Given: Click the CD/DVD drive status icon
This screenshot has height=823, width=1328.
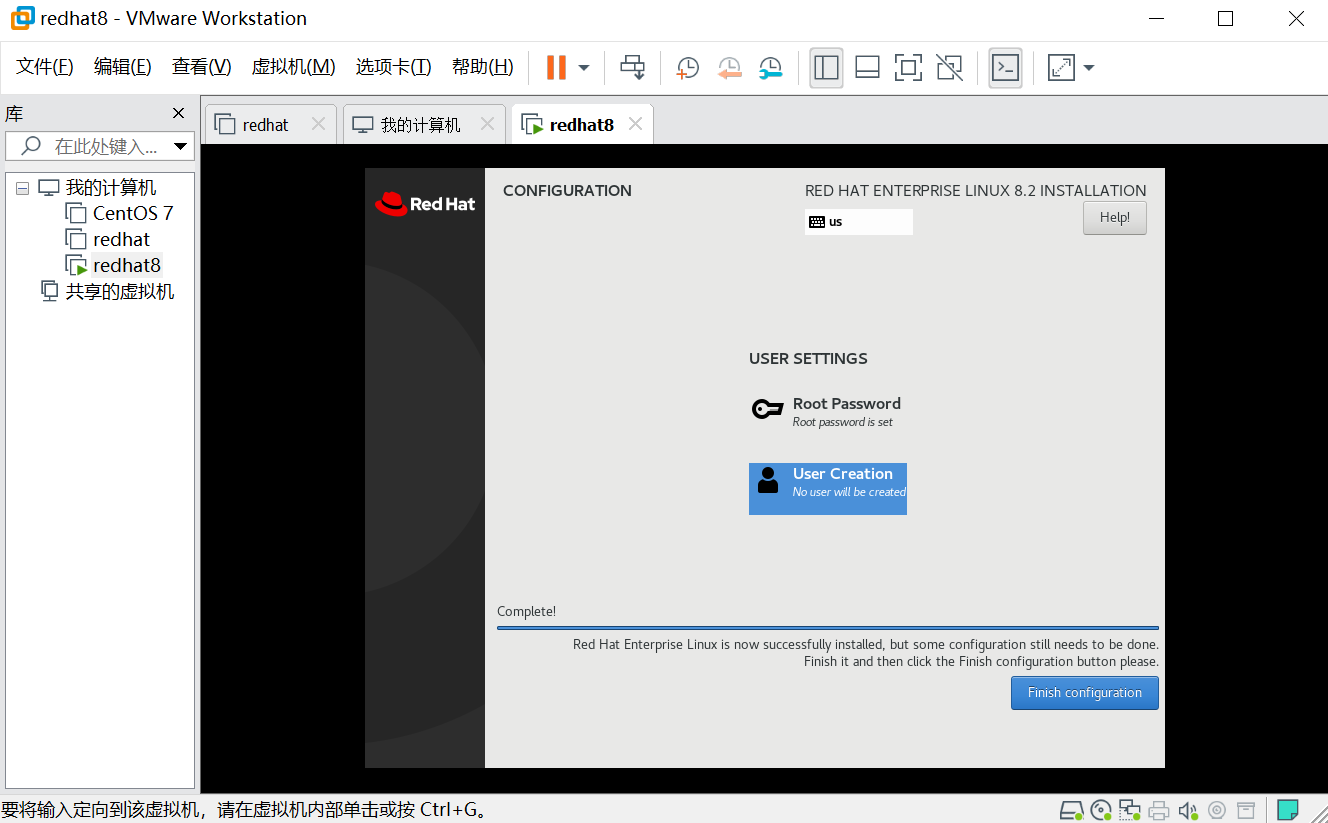Looking at the screenshot, I should [x=1101, y=810].
